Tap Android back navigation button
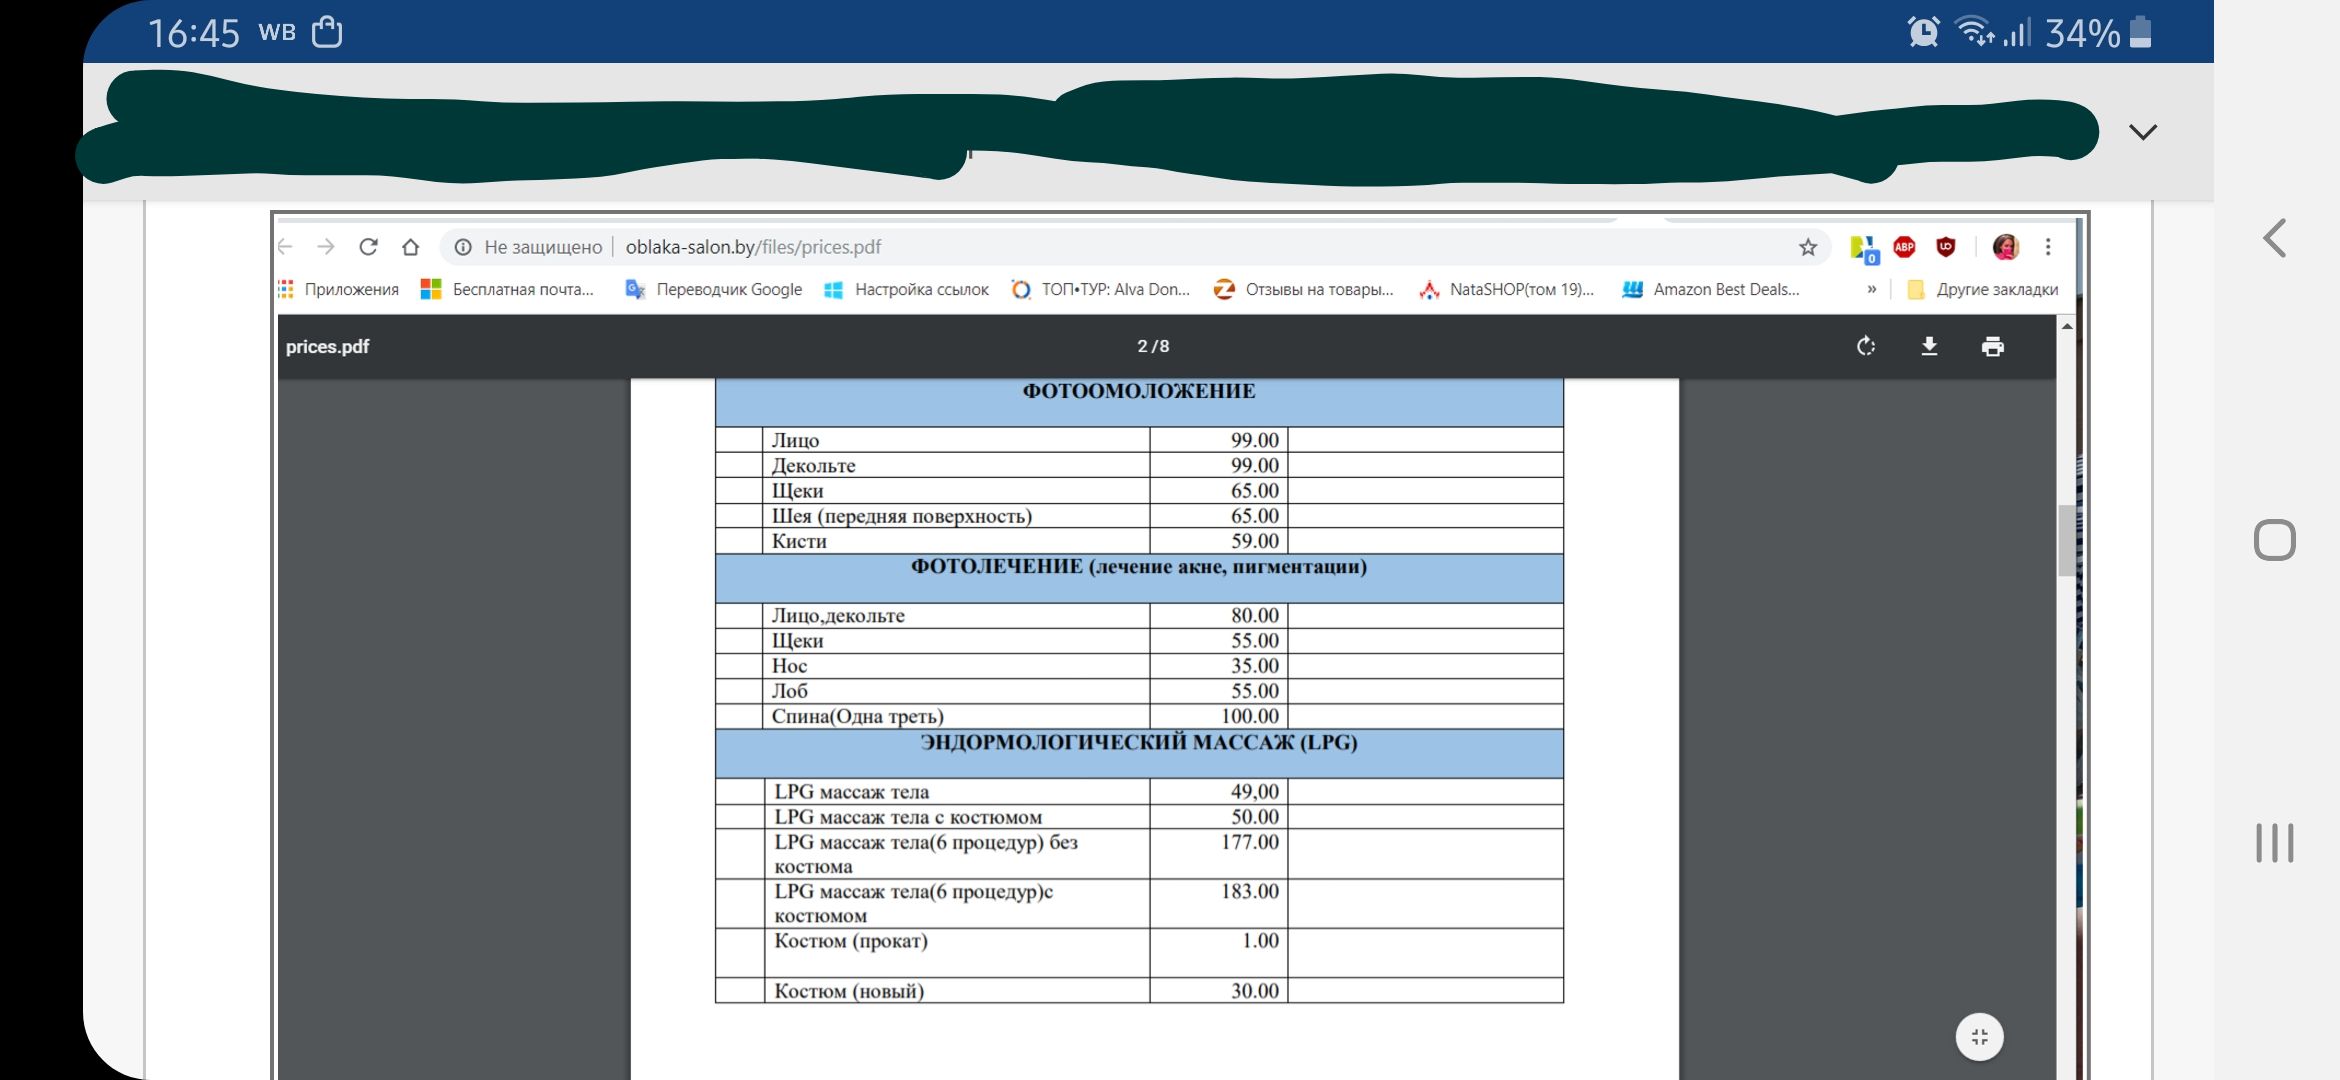 [2274, 239]
